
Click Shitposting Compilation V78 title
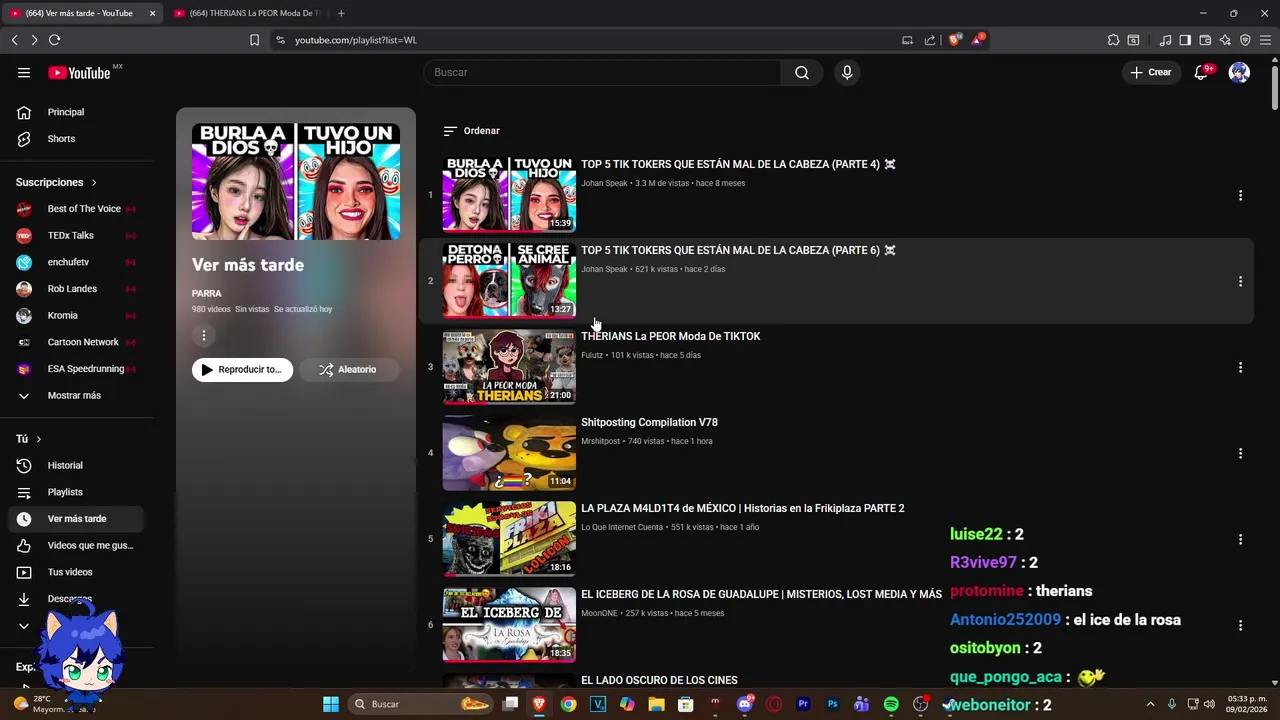click(649, 422)
